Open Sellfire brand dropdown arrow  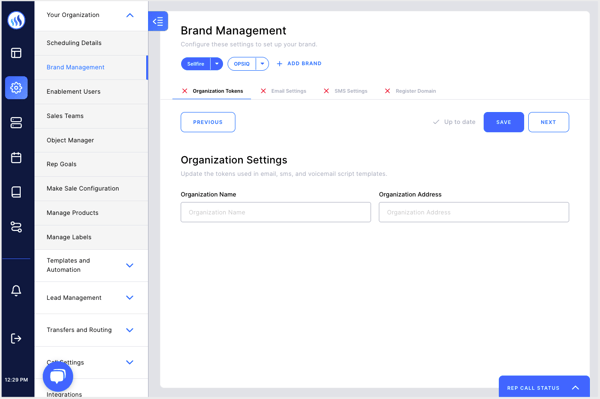[217, 64]
